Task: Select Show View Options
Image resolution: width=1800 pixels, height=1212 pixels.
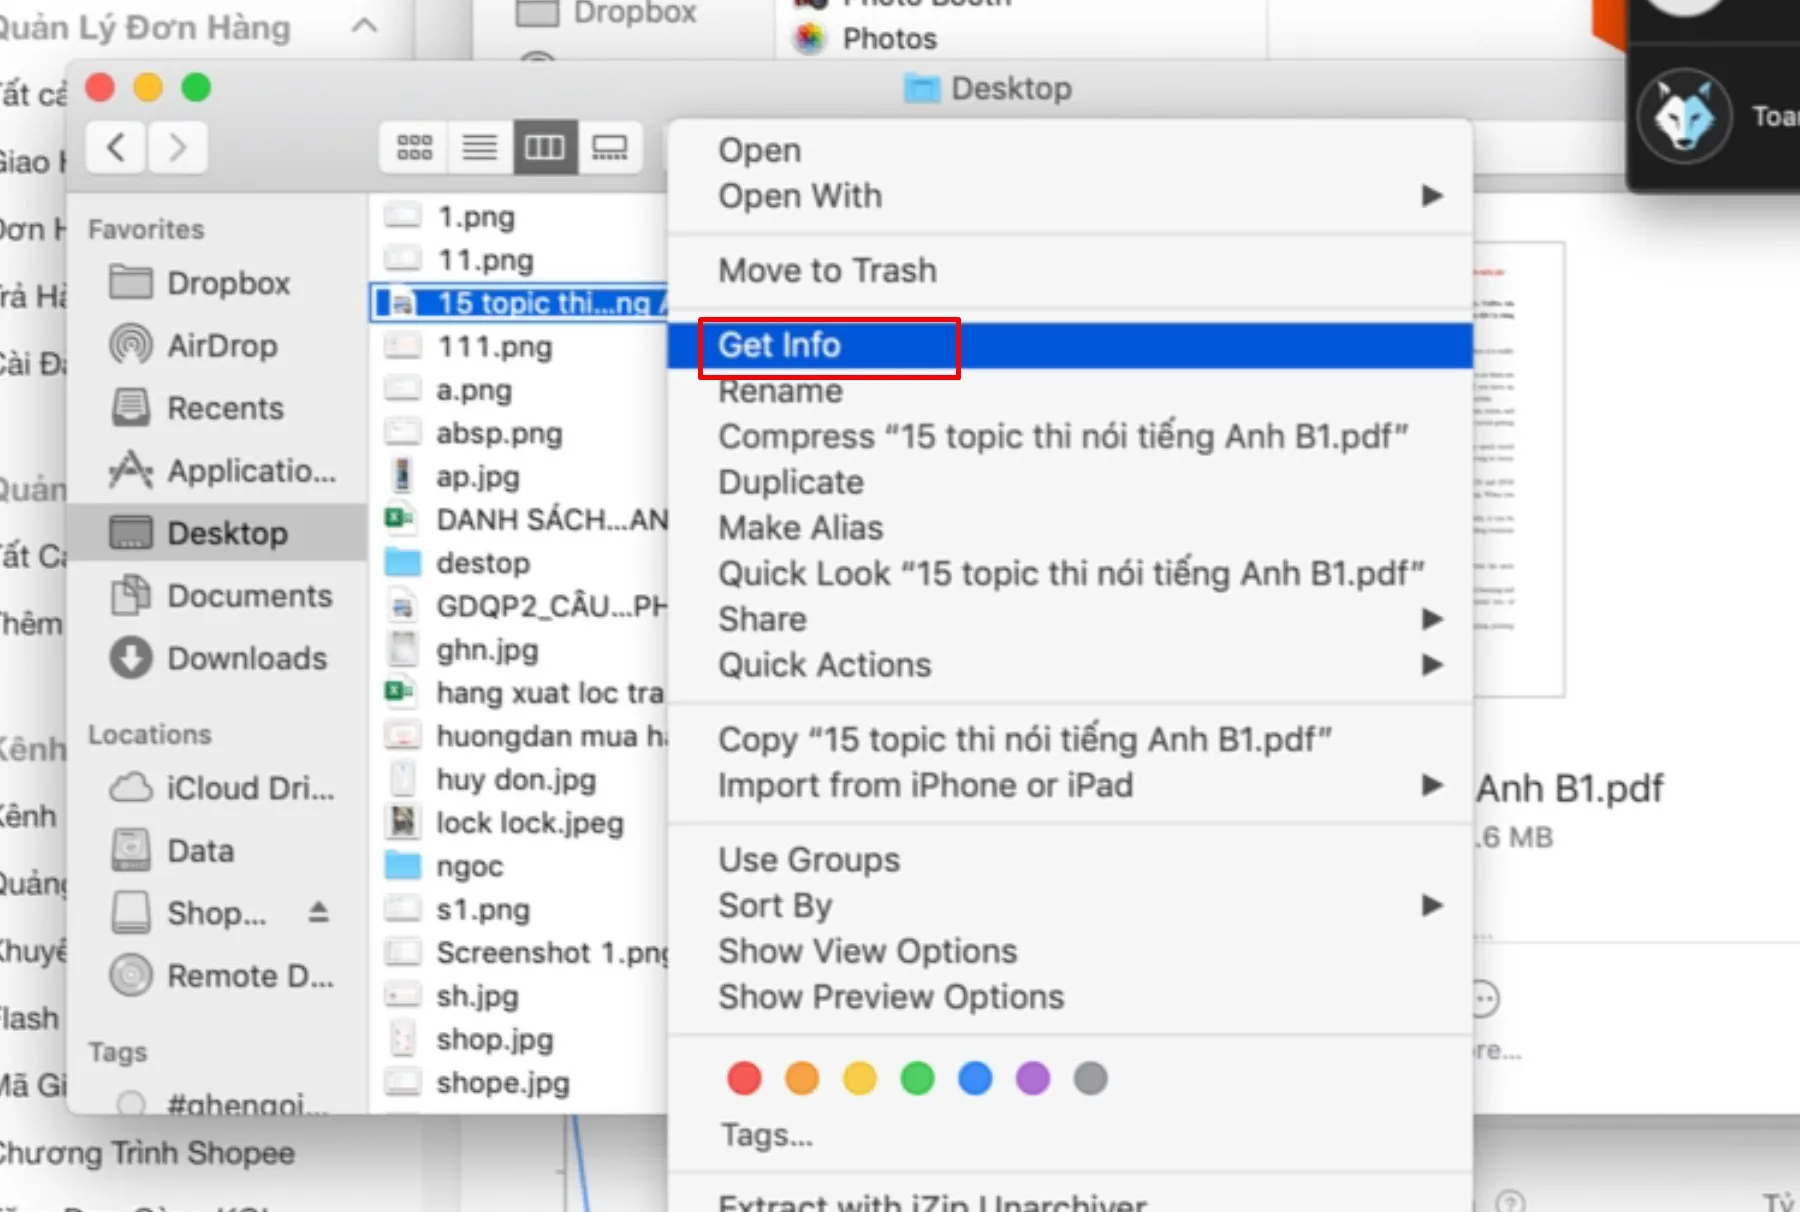Action: pyautogui.click(x=1070, y=951)
